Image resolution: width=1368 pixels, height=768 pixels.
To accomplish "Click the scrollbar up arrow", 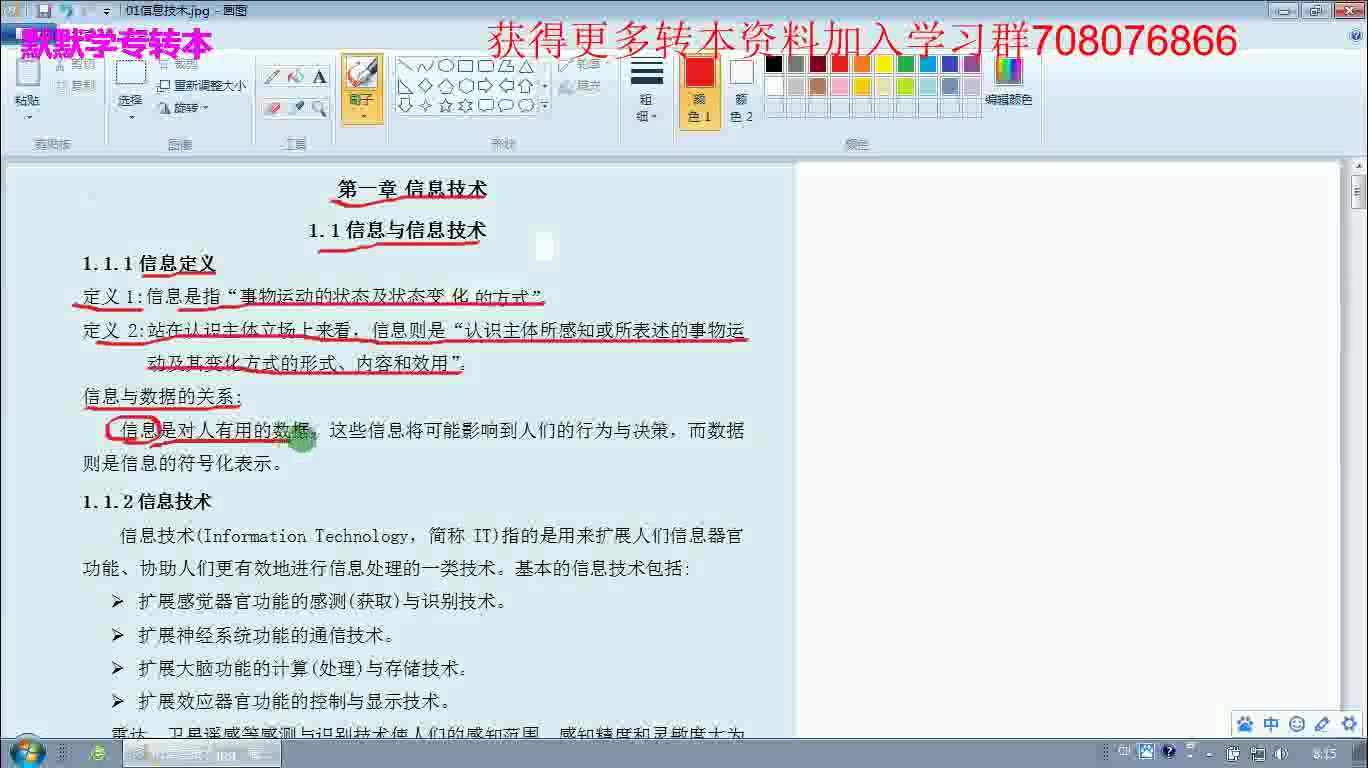I will (x=1358, y=167).
